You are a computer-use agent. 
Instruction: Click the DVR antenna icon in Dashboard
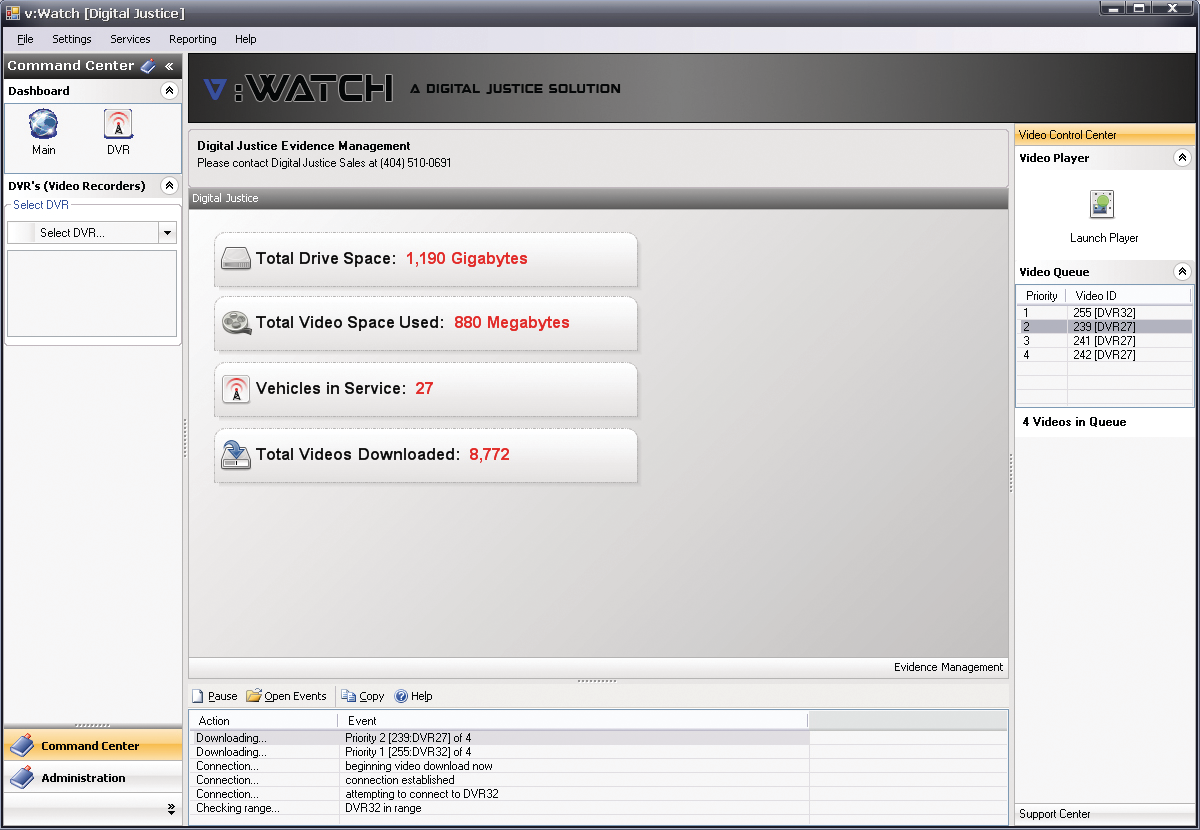[x=118, y=126]
